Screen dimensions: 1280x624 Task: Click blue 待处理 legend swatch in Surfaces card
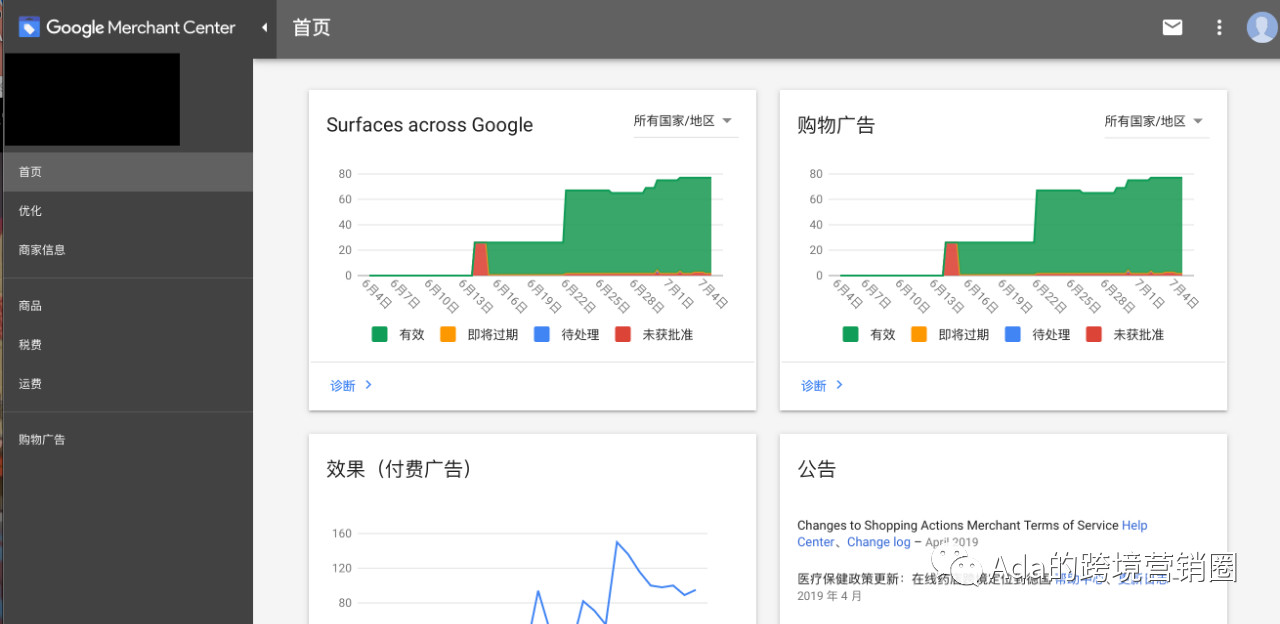click(542, 335)
